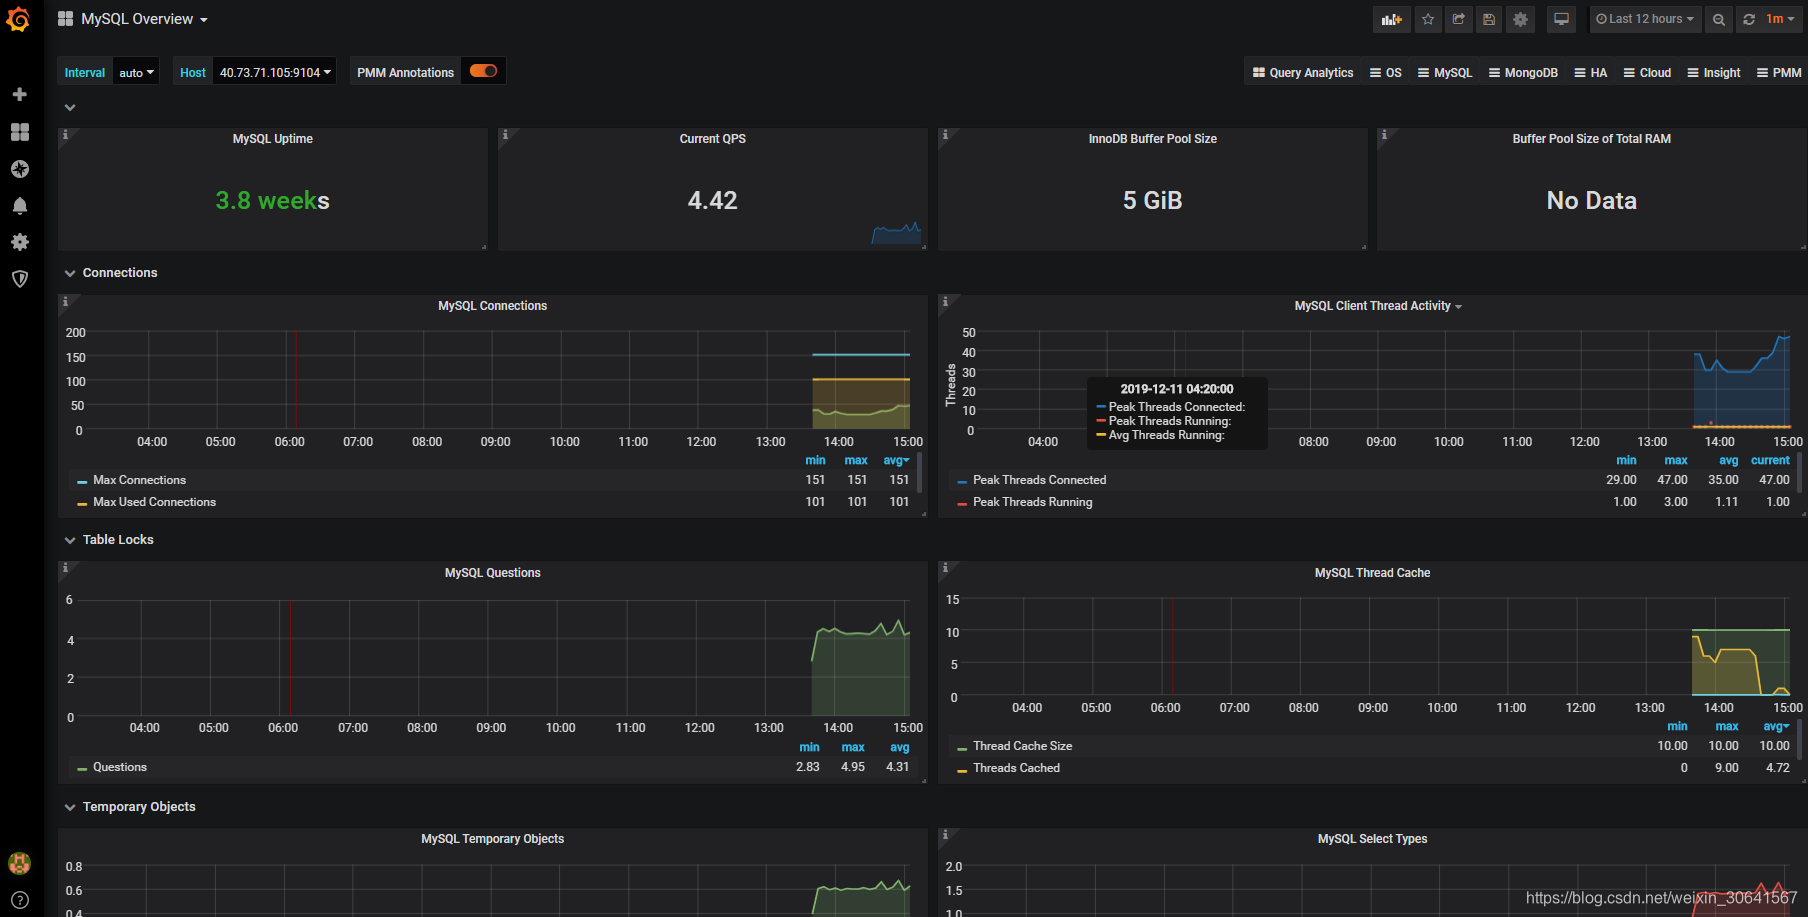1808x917 pixels.
Task: Click info icon on Buffer Pool Size of Total RAM panel
Action: (x=1384, y=134)
